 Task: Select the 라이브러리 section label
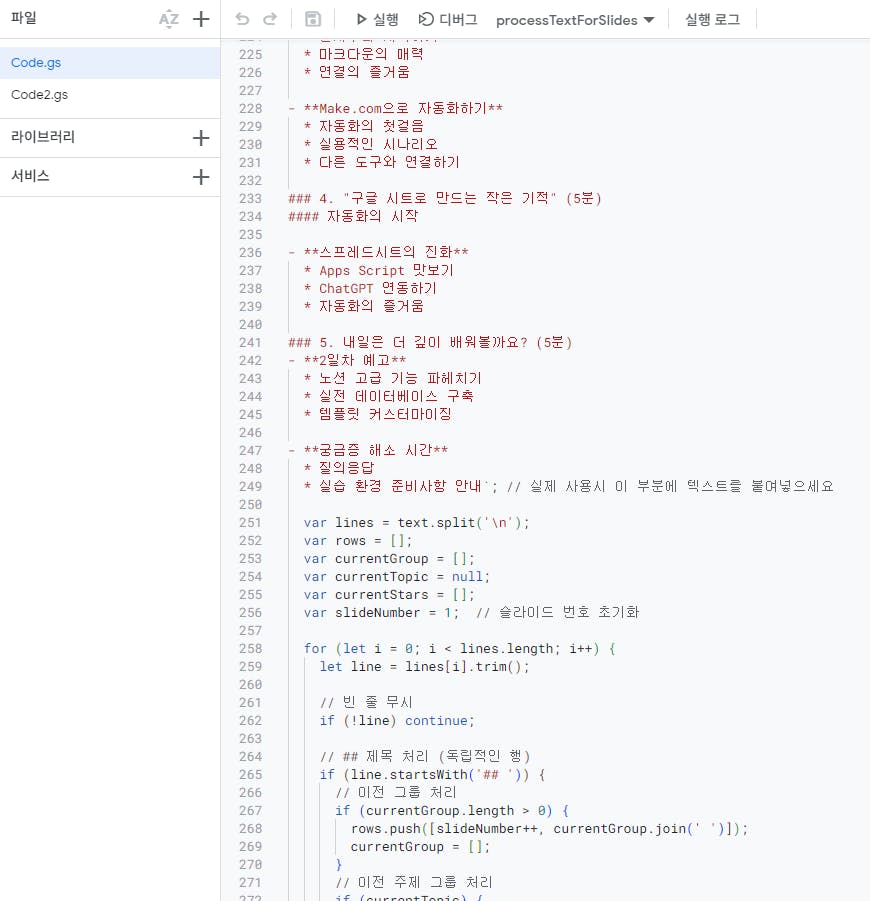[x=43, y=137]
